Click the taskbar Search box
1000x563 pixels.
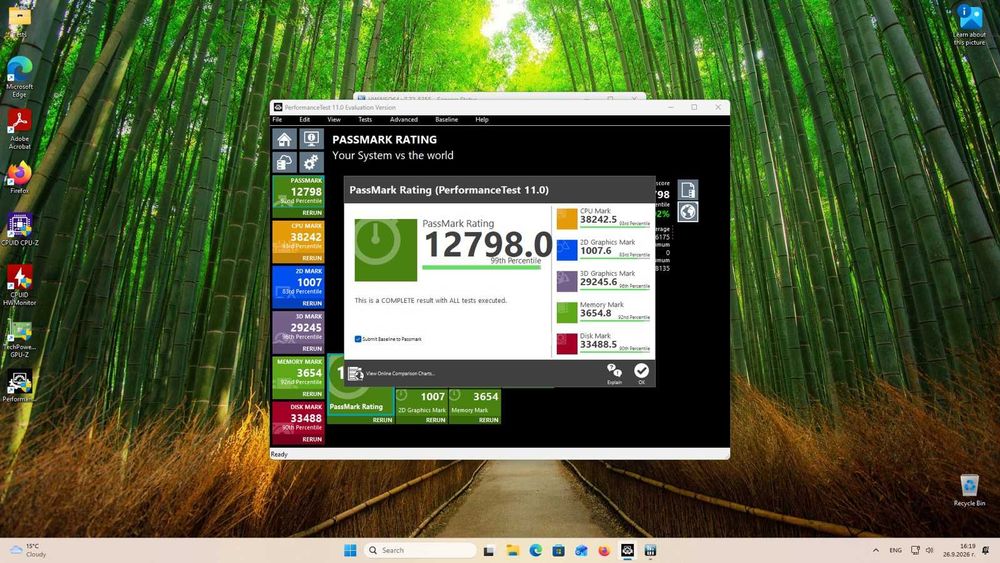(x=420, y=550)
